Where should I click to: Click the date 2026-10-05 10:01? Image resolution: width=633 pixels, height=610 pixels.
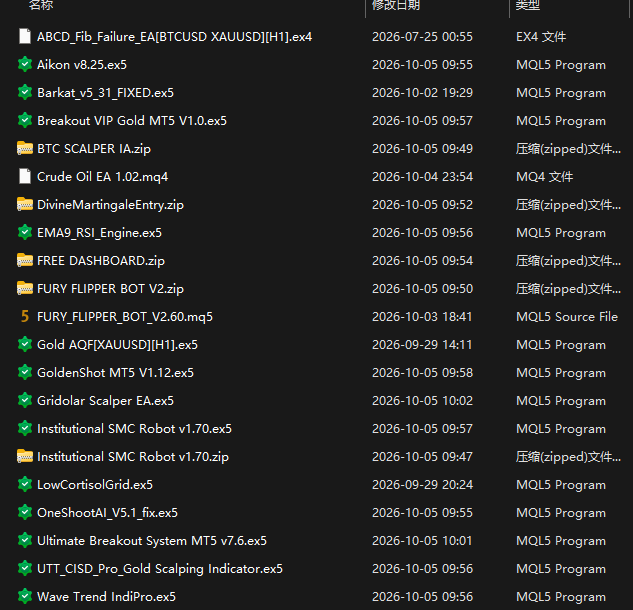(422, 541)
